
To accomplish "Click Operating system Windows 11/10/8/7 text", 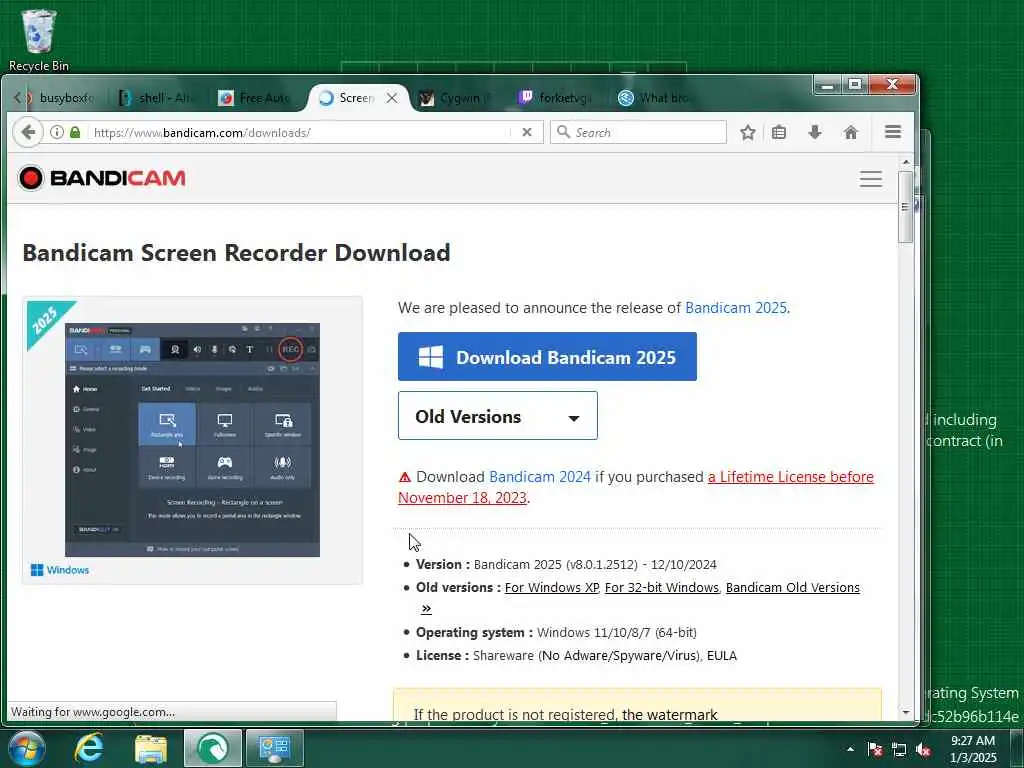I will (556, 632).
